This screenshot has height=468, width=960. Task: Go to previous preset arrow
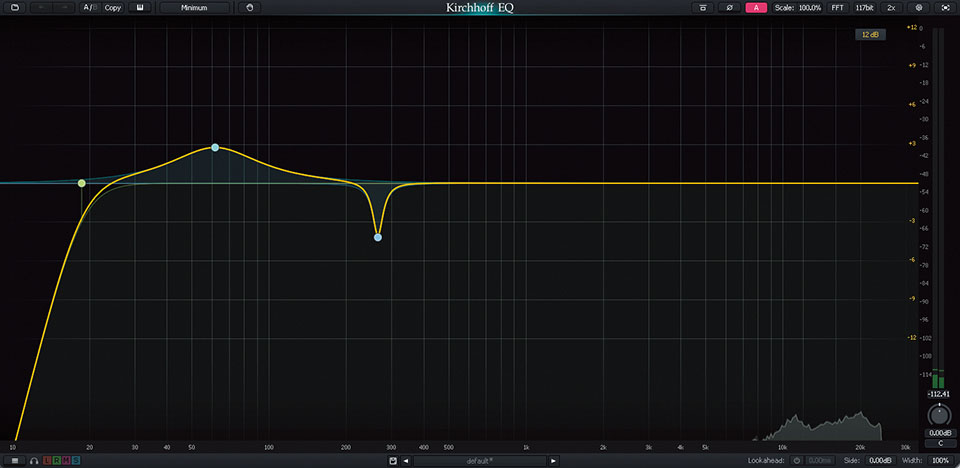(405, 461)
